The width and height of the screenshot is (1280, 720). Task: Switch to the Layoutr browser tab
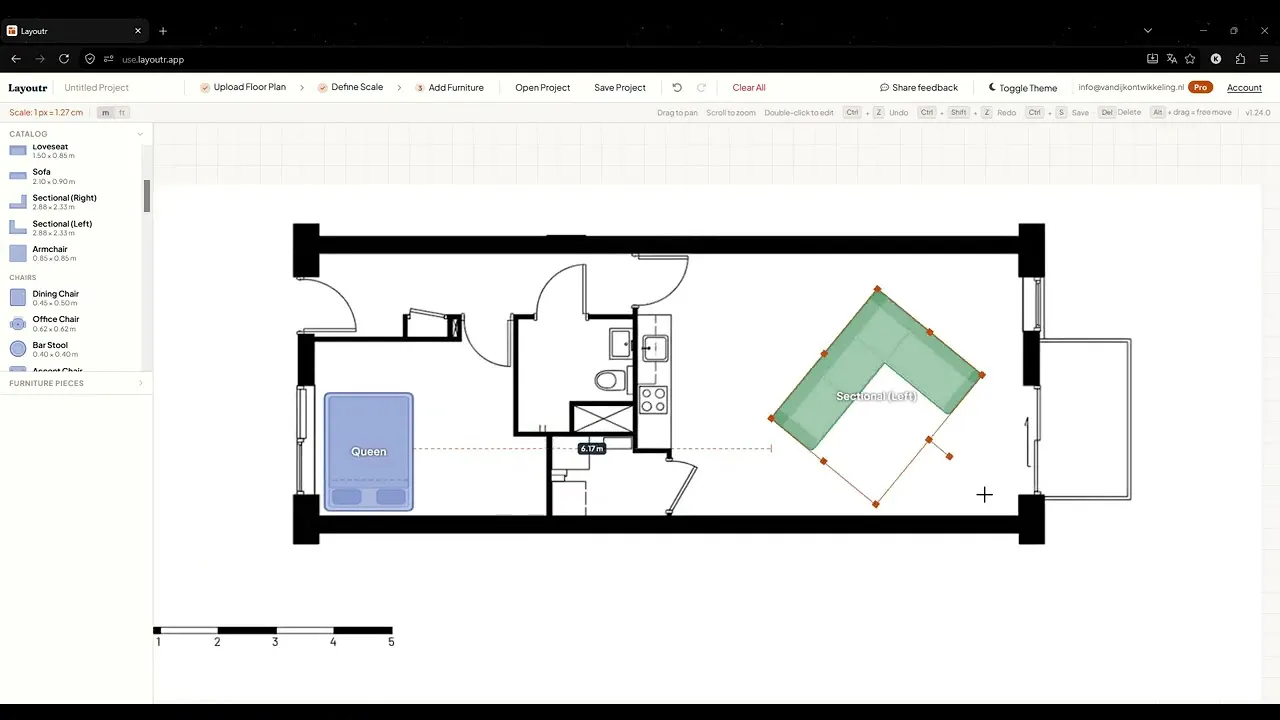72,31
